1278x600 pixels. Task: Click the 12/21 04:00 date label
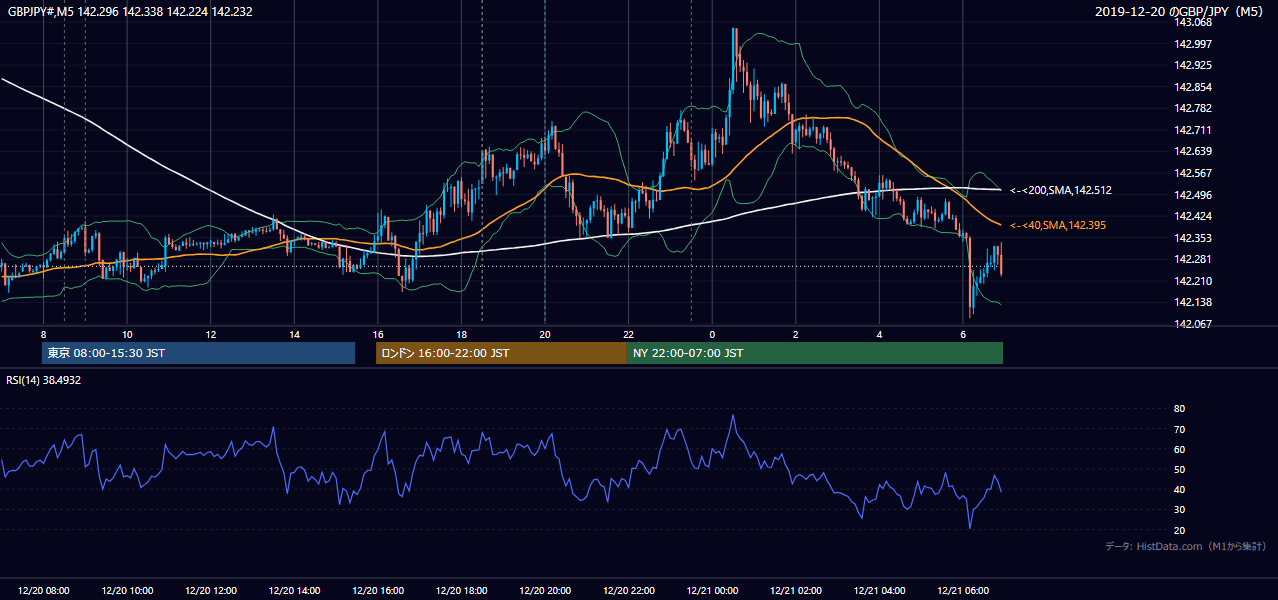(879, 591)
